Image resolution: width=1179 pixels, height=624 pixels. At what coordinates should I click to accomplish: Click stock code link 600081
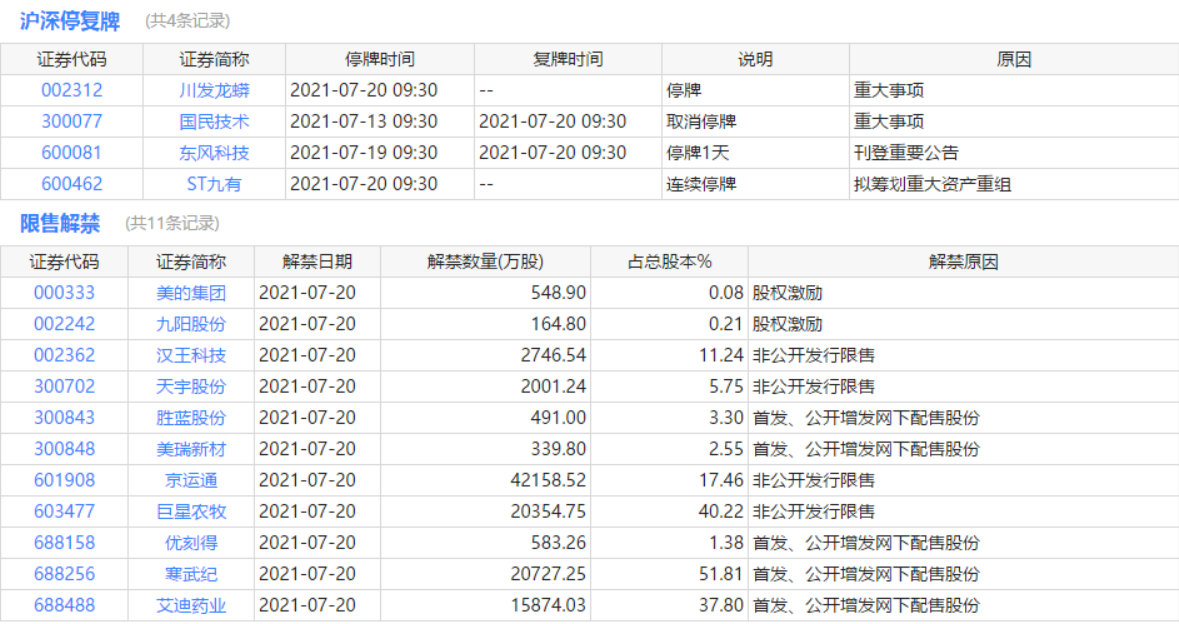[71, 153]
